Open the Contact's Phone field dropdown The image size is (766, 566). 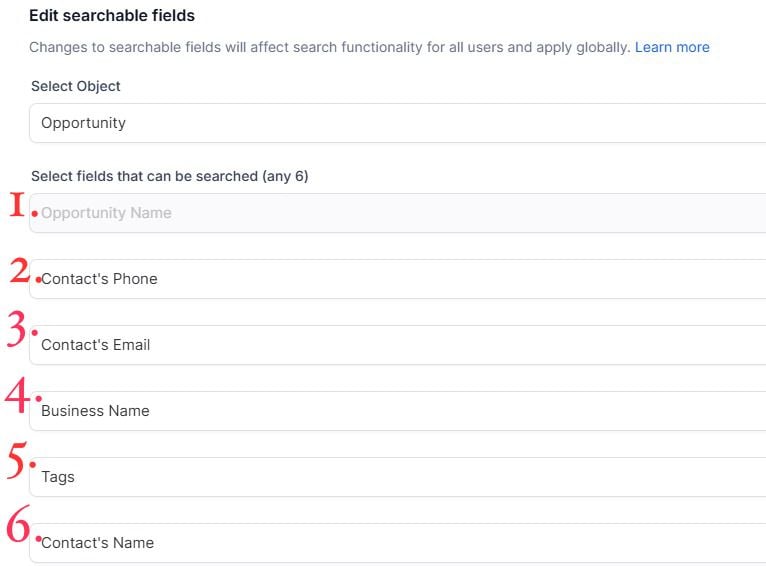(x=400, y=279)
